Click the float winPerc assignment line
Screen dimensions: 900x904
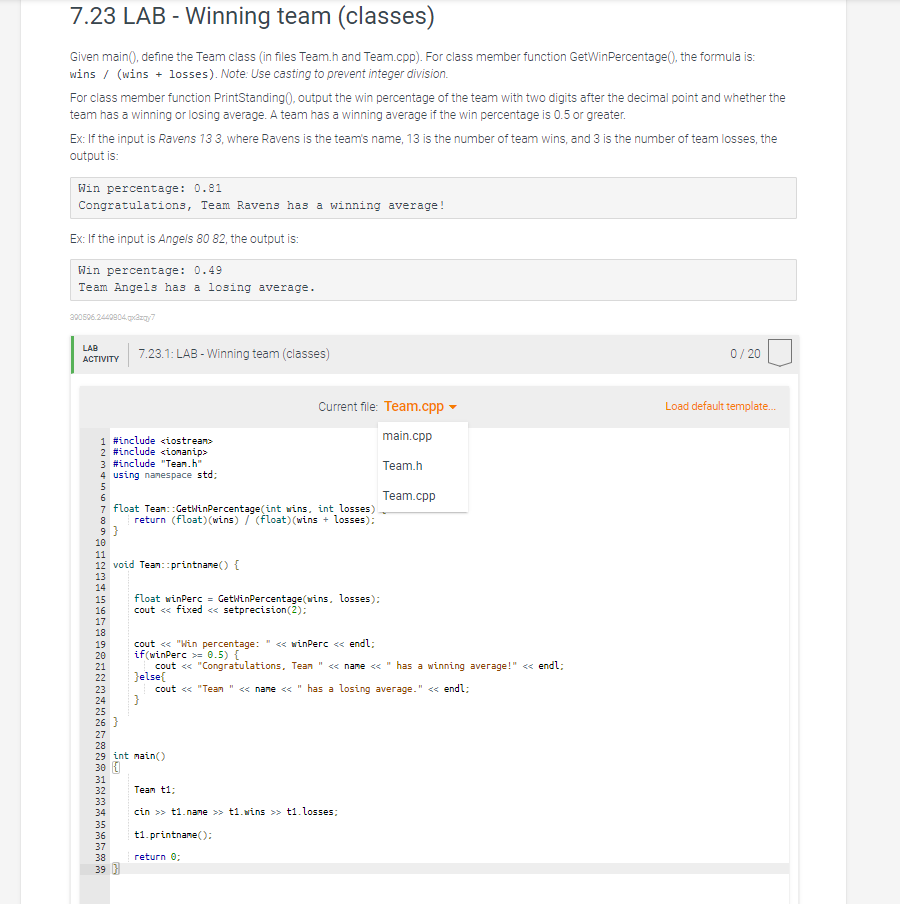(257, 599)
